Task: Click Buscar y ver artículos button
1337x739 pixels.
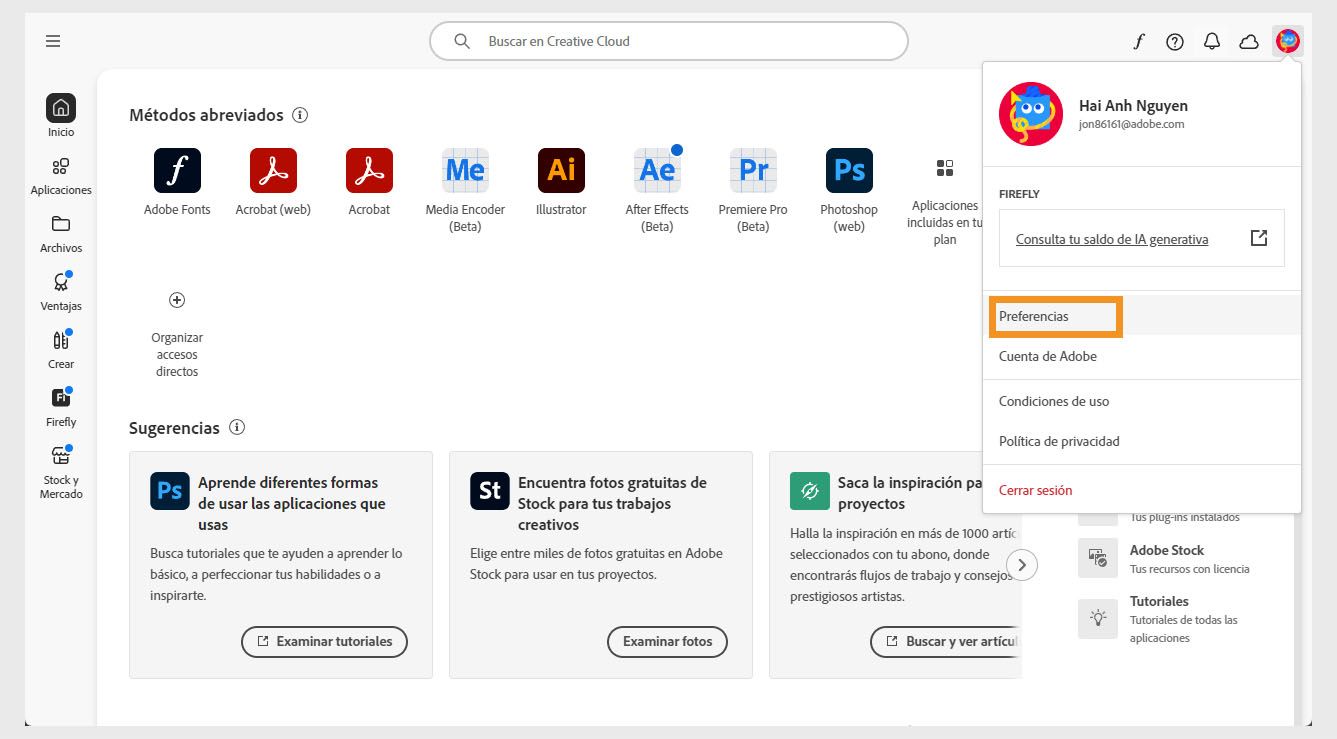Action: coord(946,641)
